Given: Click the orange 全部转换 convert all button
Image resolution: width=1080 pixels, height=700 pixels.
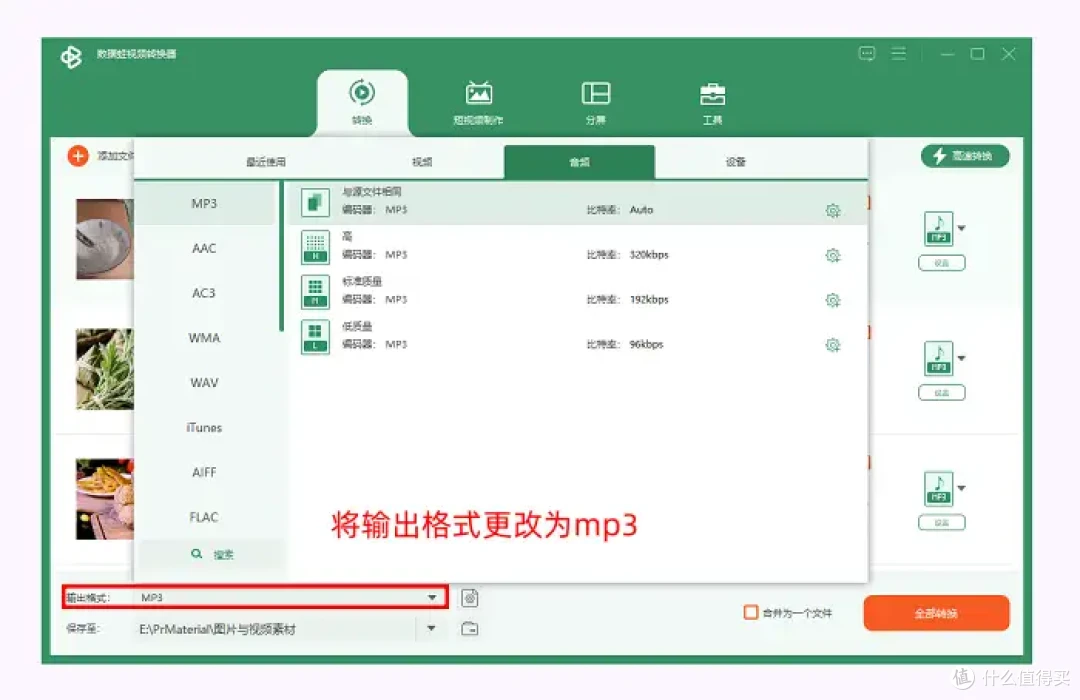Looking at the screenshot, I should (936, 612).
